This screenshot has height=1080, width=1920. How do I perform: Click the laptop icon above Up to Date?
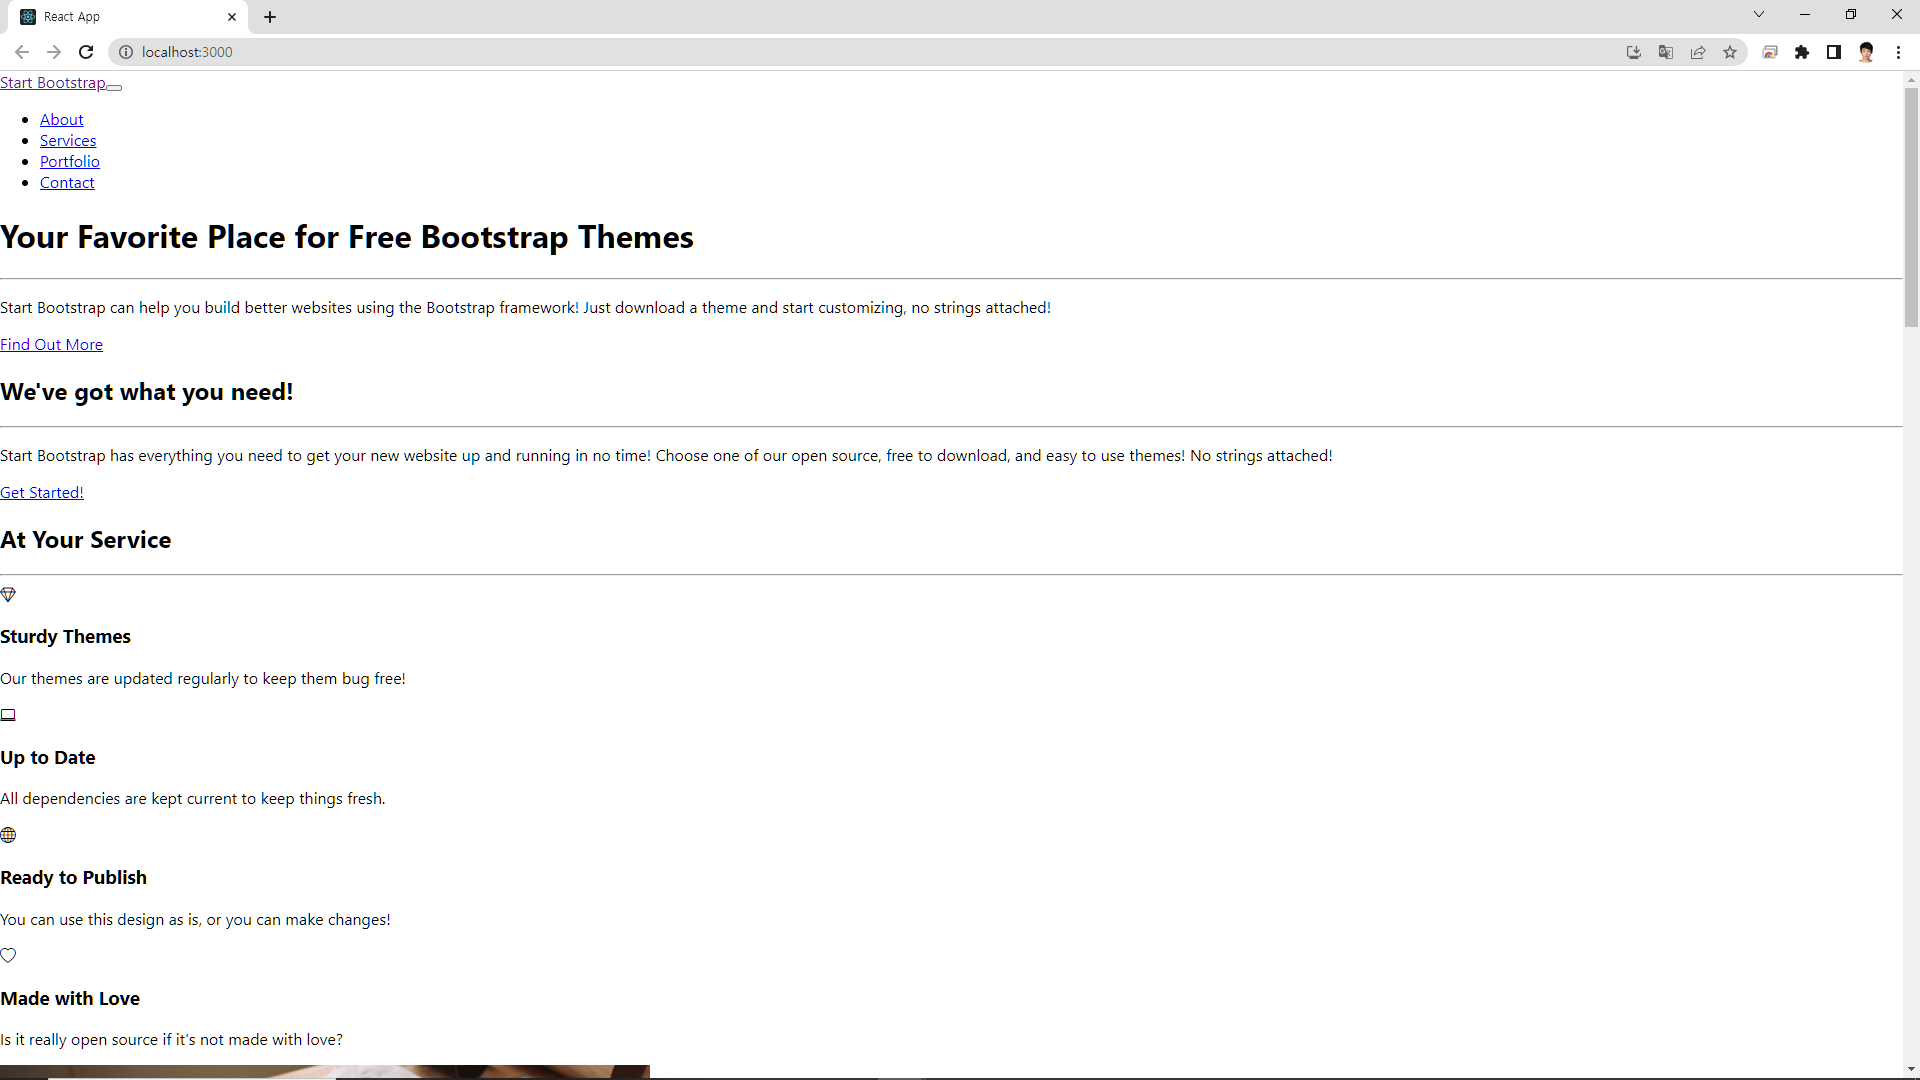pyautogui.click(x=8, y=715)
